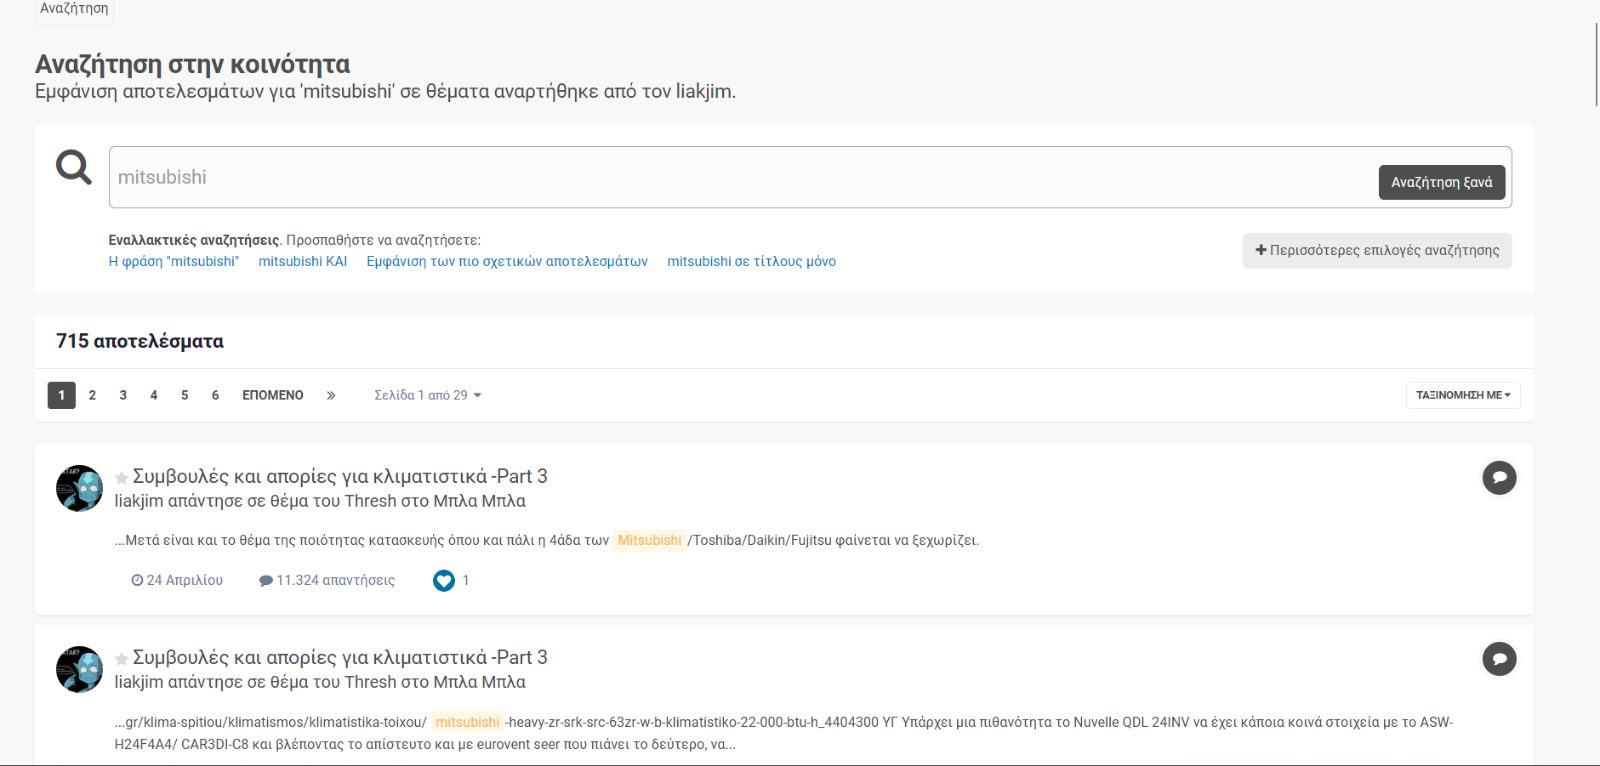Click the star icon beside second result title
This screenshot has width=1600, height=766.
121,659
